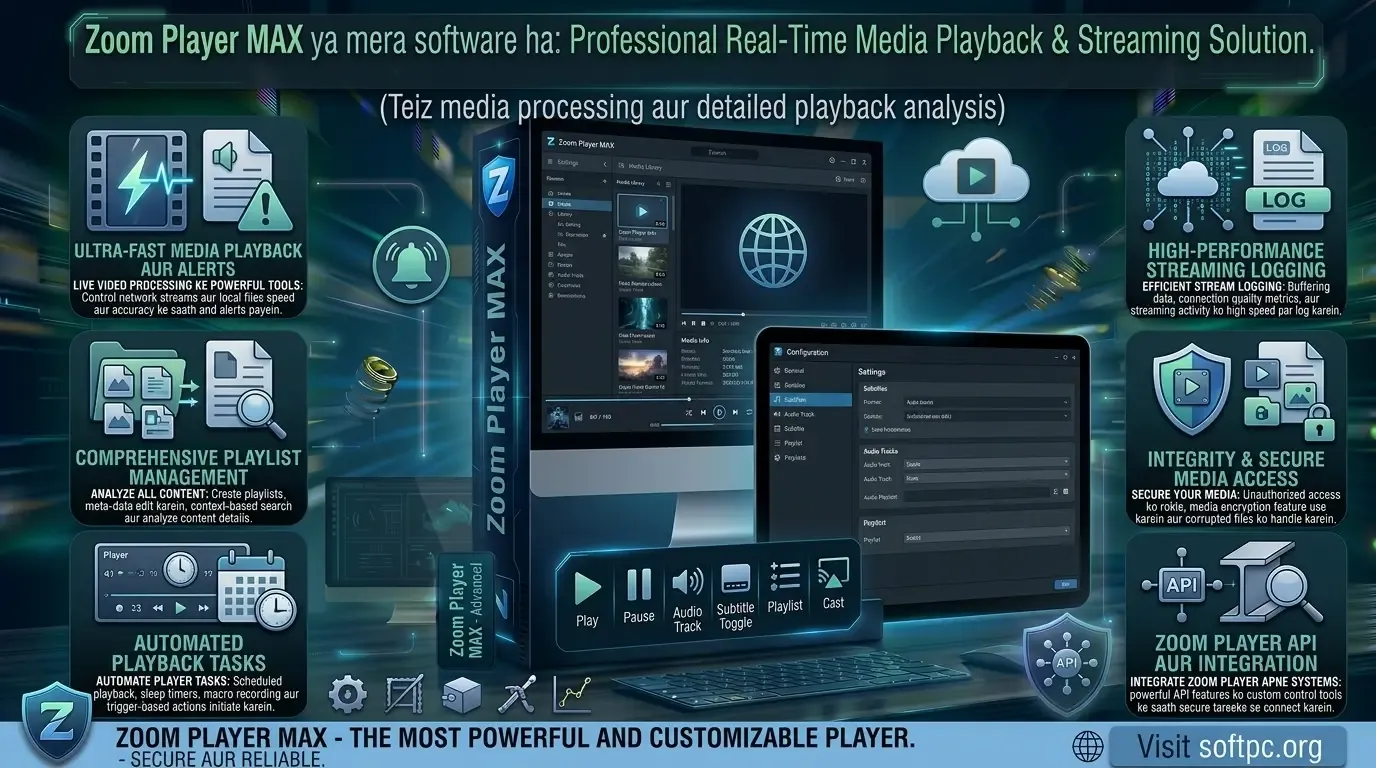Click the Z shield logo in footer
This screenshot has width=1376, height=768.
(x=56, y=722)
